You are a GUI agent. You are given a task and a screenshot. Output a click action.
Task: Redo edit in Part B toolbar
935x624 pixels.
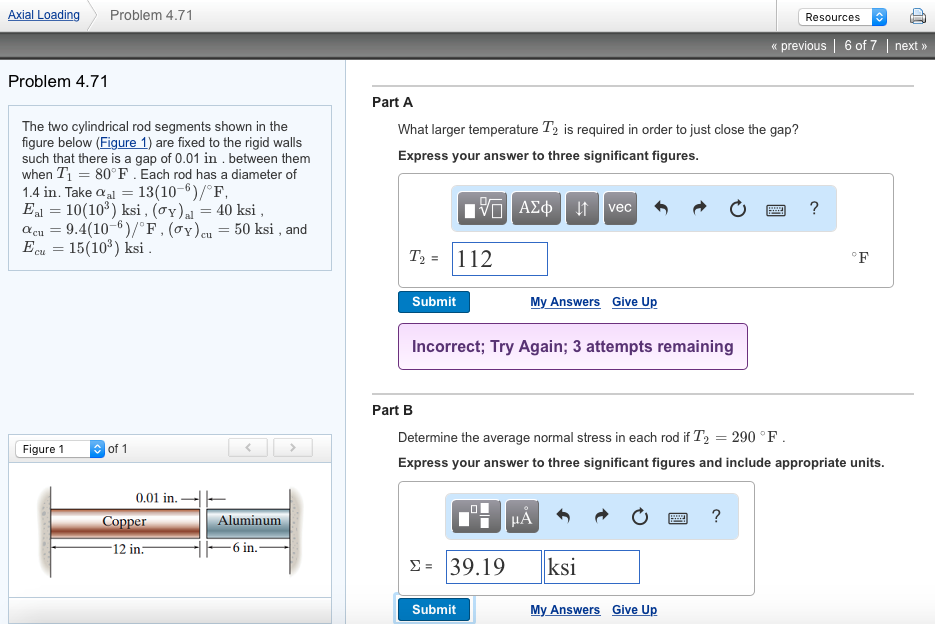click(601, 516)
